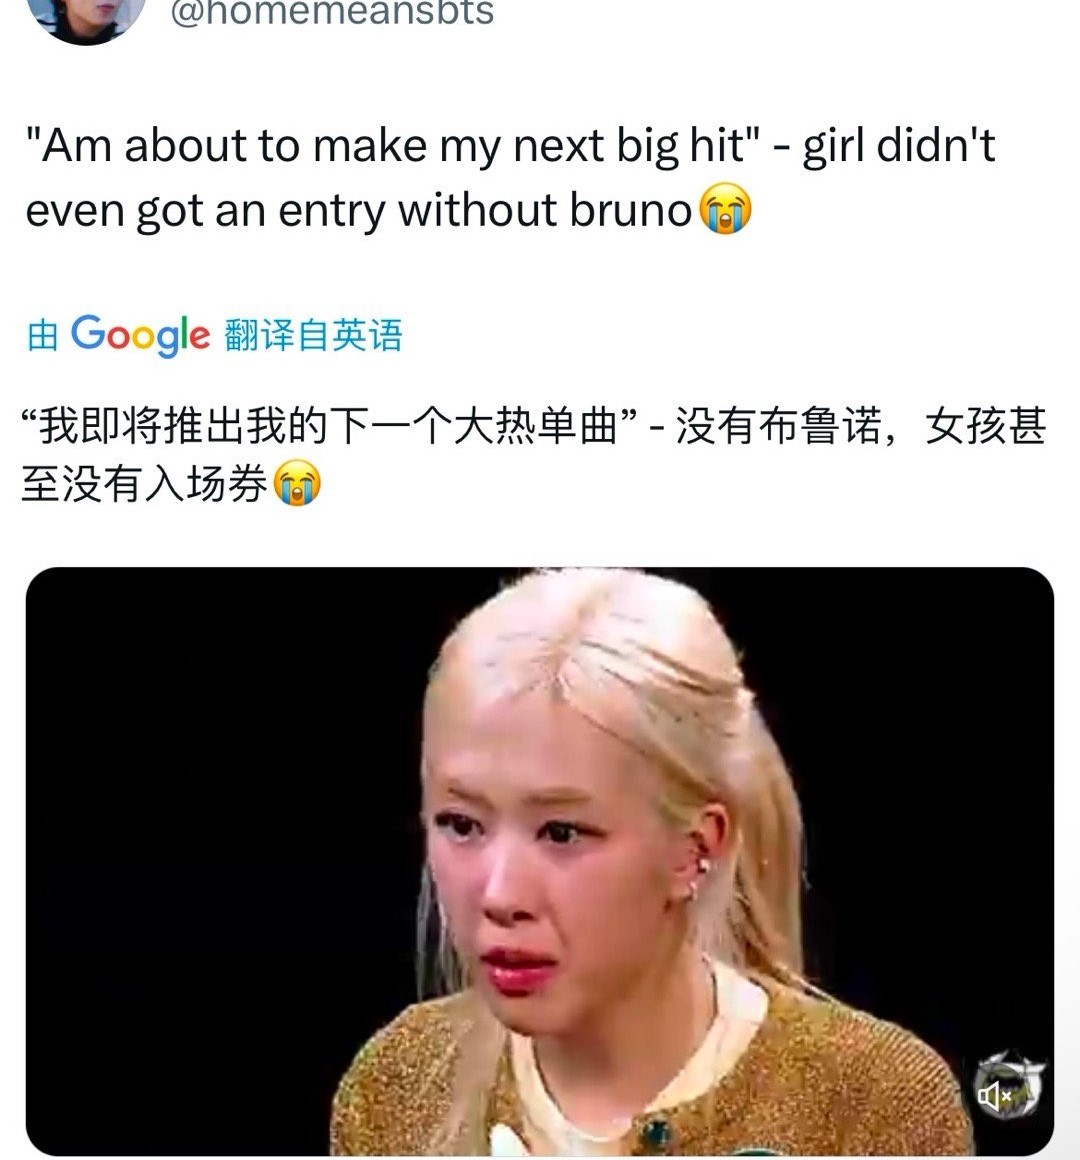Click the 翻译自英语 translation link

click(314, 335)
